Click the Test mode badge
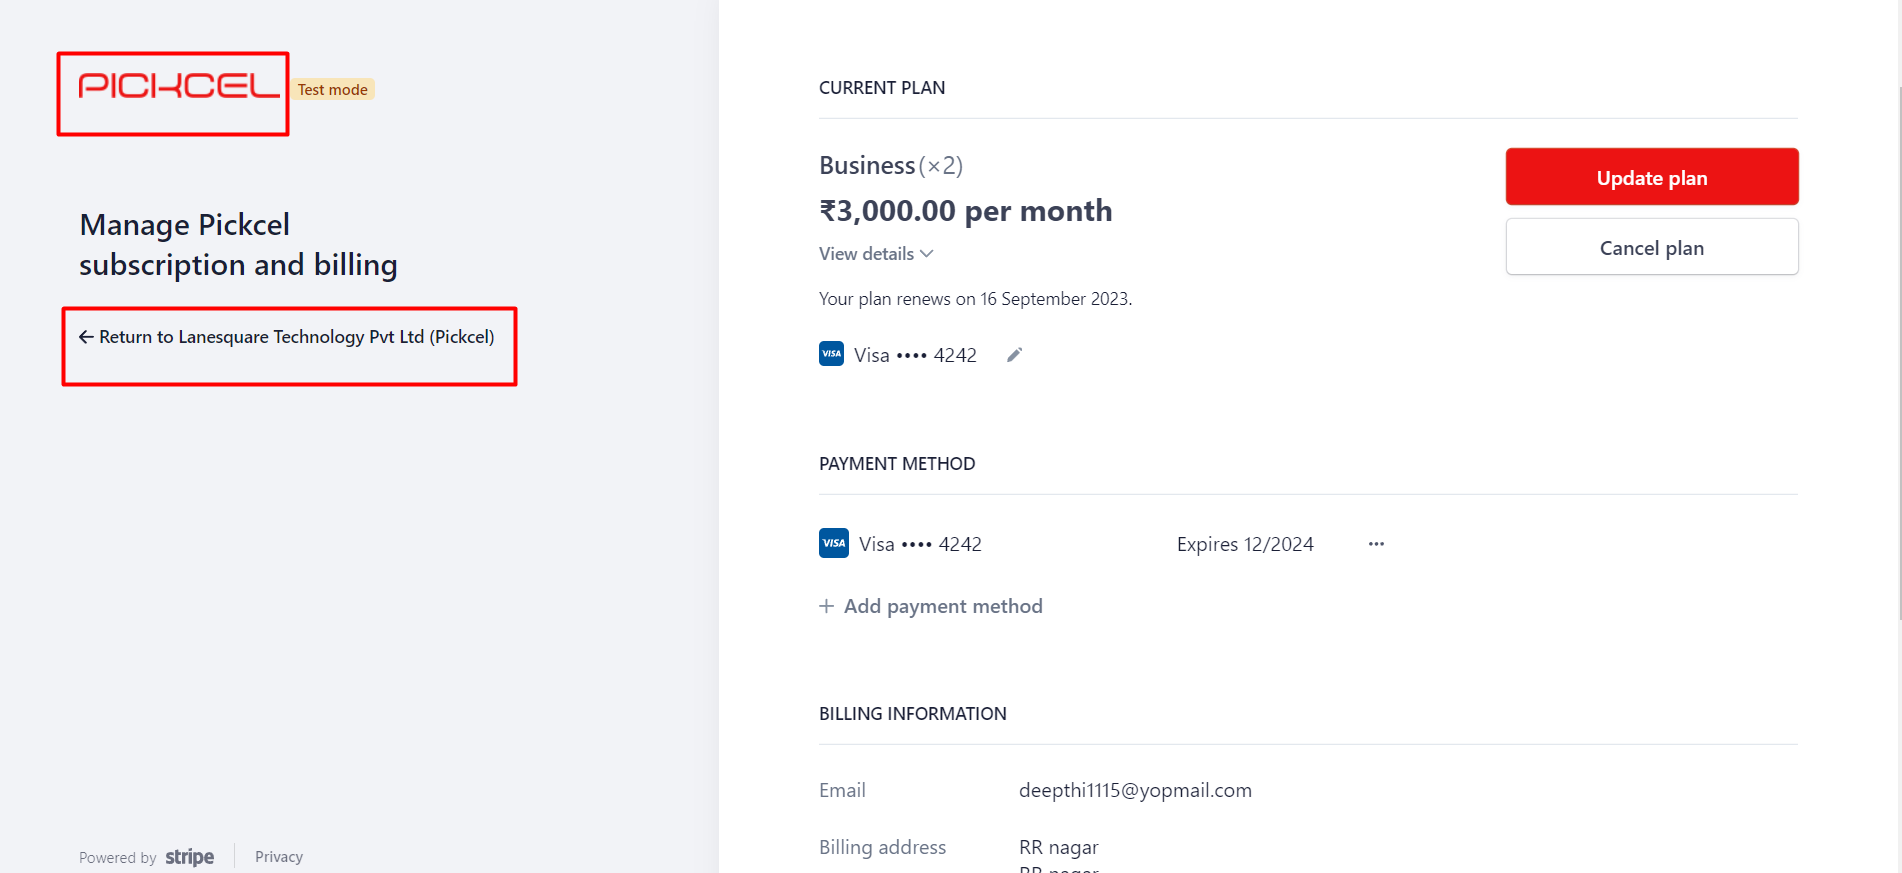This screenshot has height=873, width=1902. tap(333, 89)
